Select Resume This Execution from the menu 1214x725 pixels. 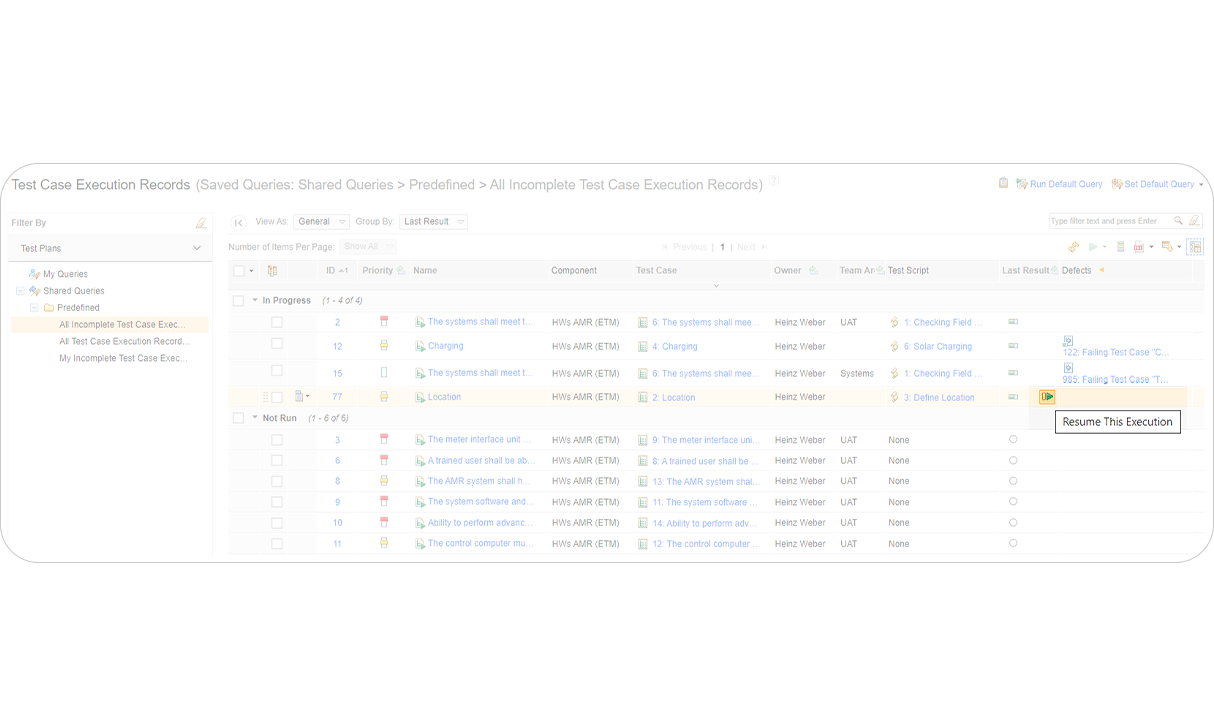[x=1117, y=421]
